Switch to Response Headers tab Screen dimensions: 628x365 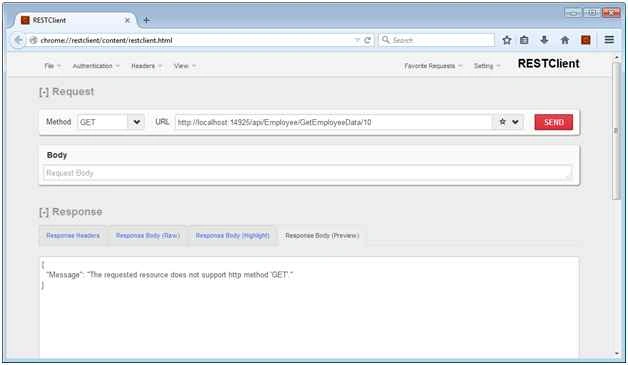tap(73, 236)
